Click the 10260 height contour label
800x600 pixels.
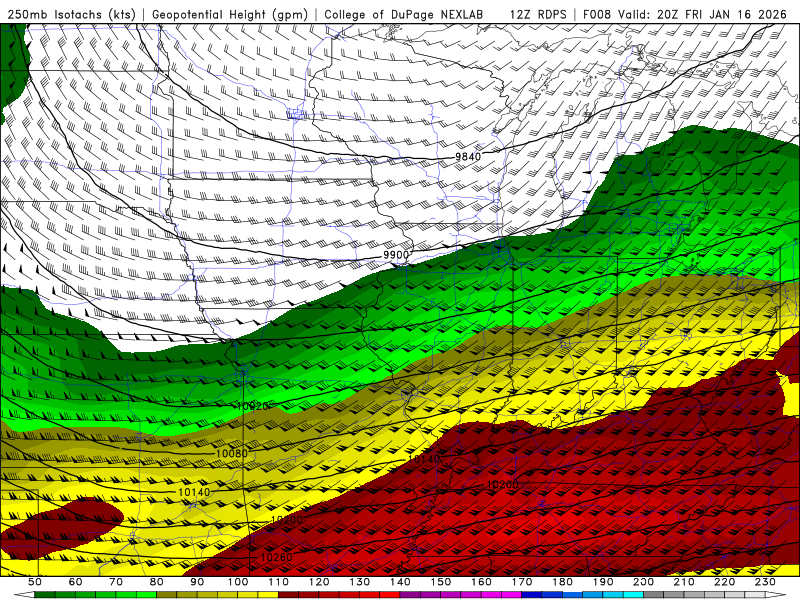pyautogui.click(x=277, y=557)
